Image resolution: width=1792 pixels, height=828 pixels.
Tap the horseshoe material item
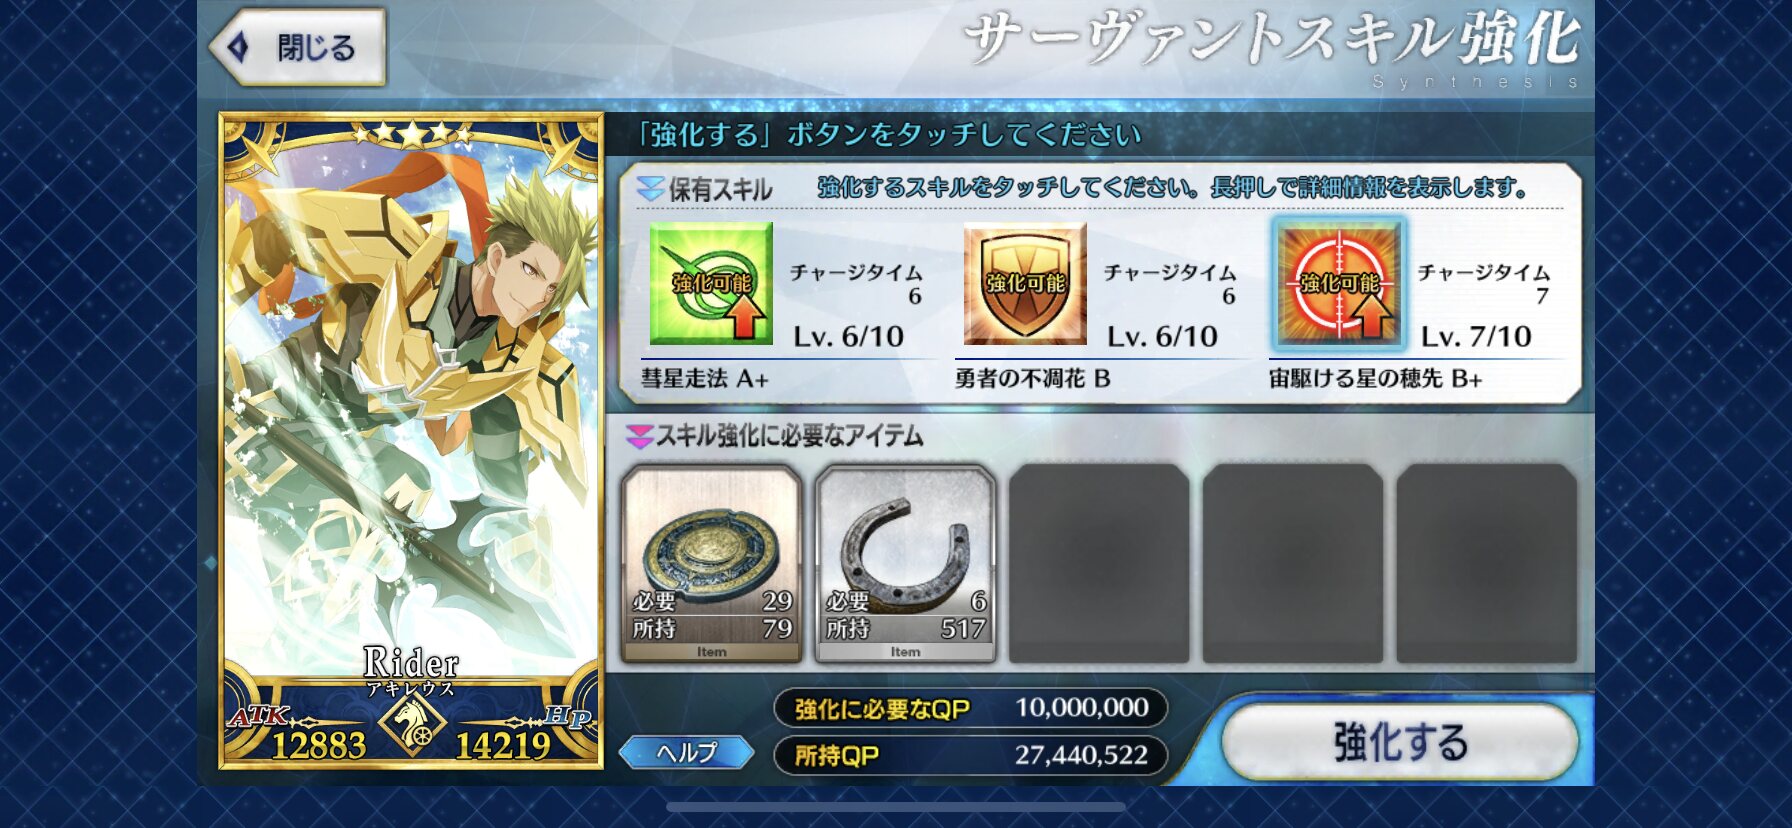click(906, 564)
